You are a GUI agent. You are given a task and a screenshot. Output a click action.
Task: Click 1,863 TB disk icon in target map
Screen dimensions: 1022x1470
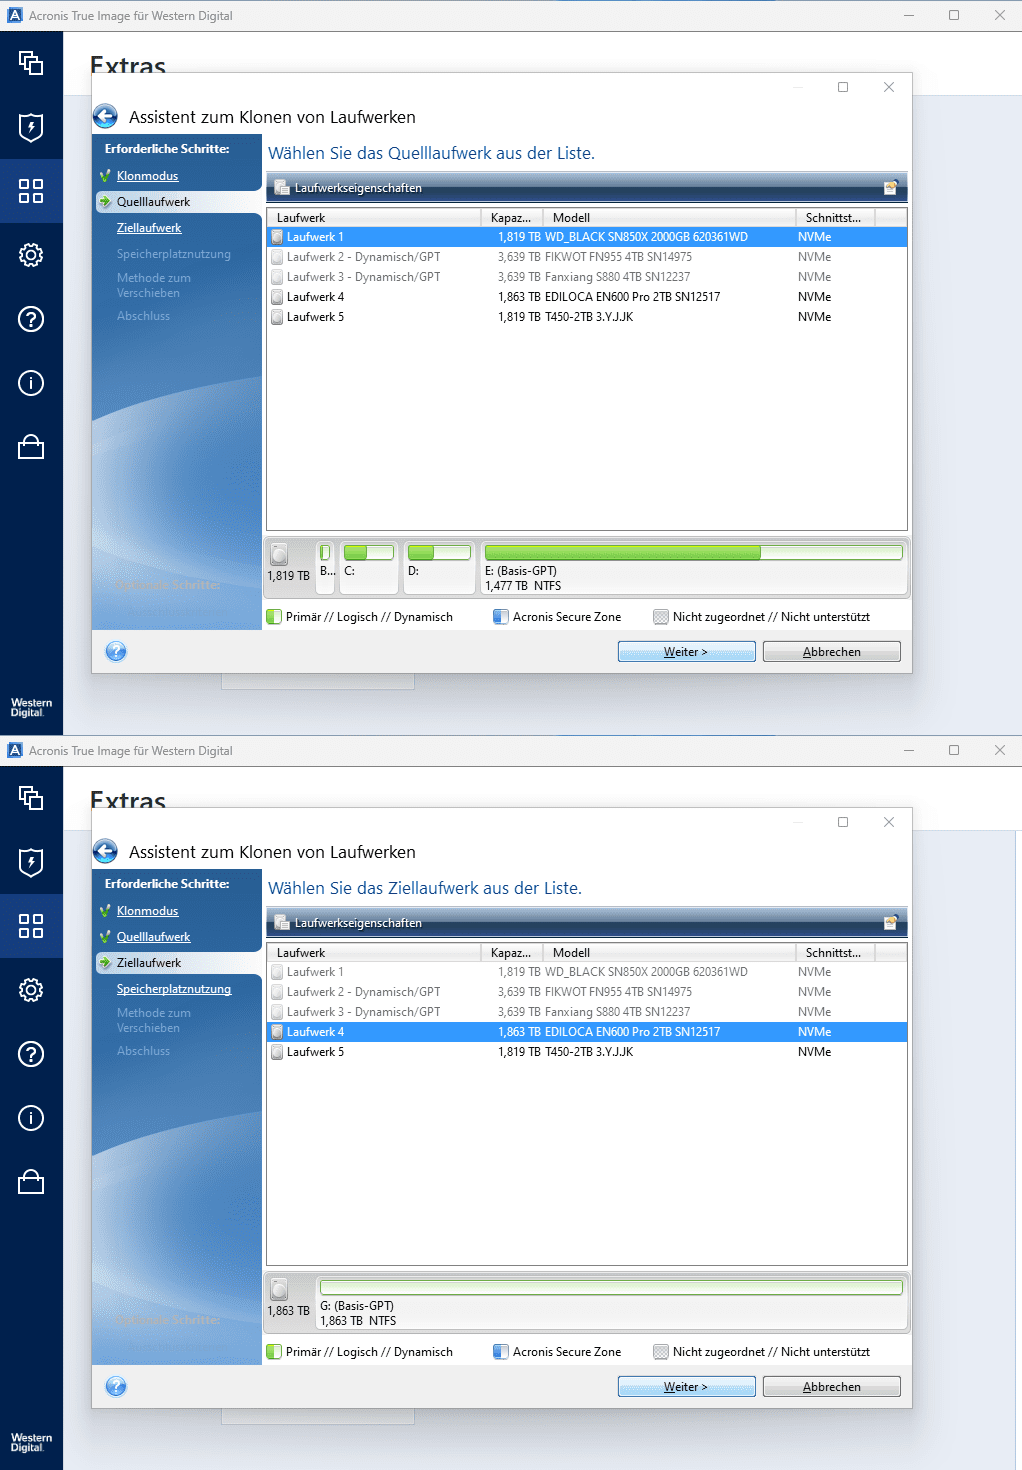coord(280,1289)
